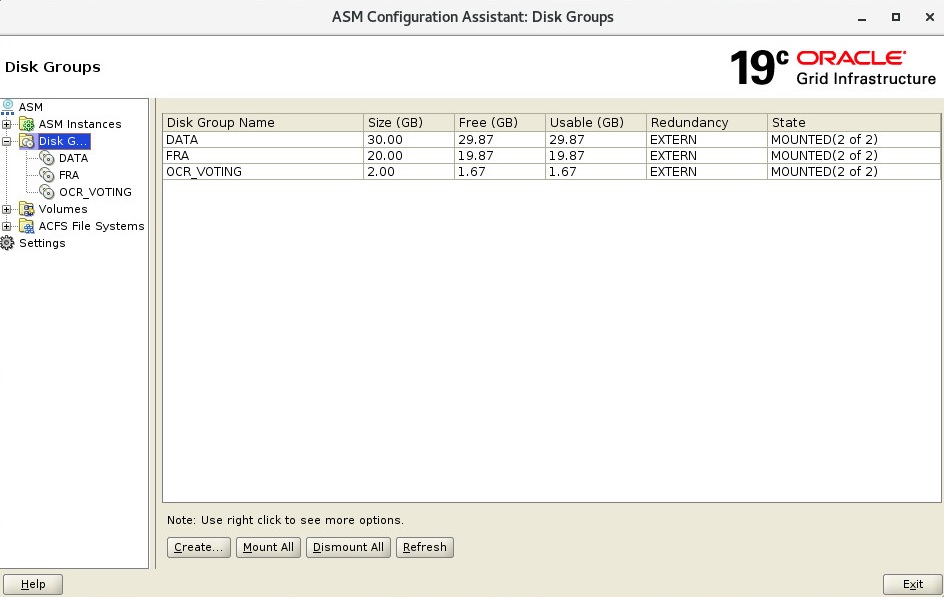Select FRA in the tree

(x=69, y=175)
